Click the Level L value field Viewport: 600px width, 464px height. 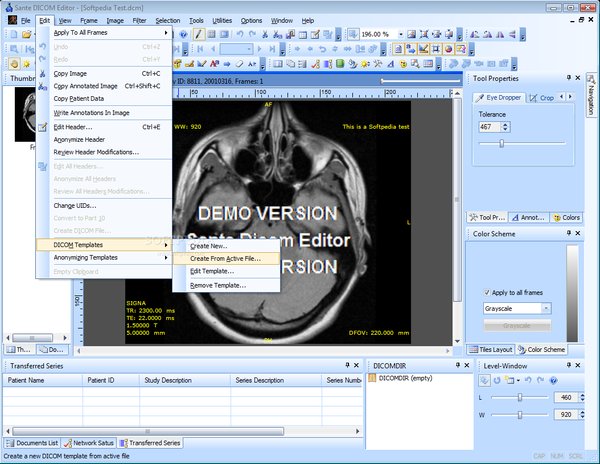tap(567, 398)
